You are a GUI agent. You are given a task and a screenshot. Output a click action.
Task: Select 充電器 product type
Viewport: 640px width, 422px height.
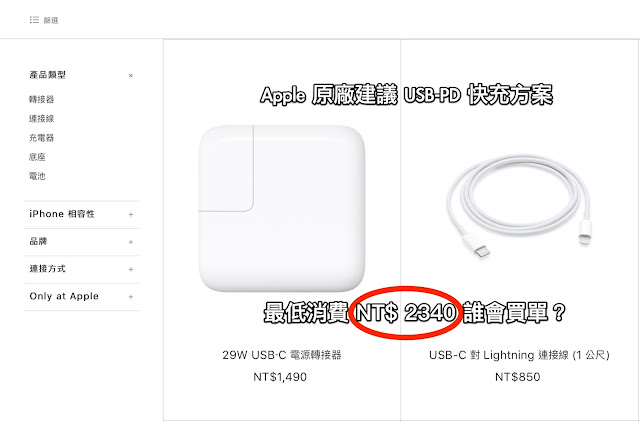[x=41, y=138]
